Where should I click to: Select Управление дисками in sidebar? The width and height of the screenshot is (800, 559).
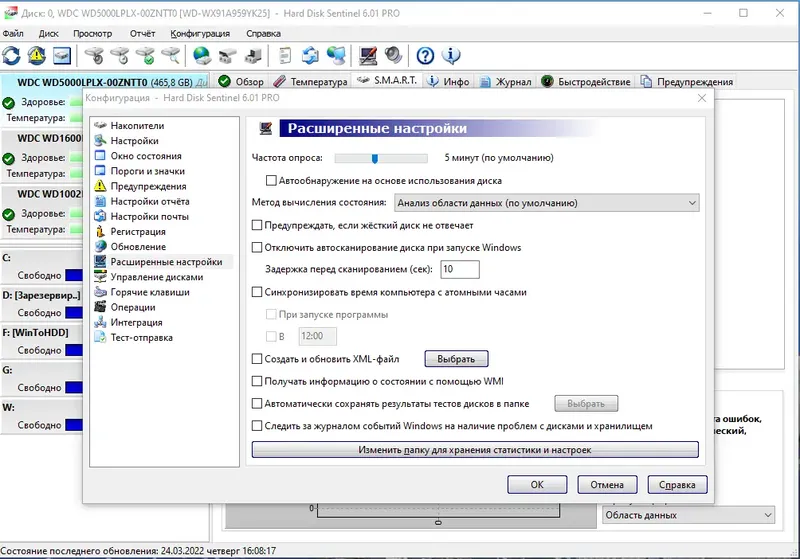click(x=157, y=277)
